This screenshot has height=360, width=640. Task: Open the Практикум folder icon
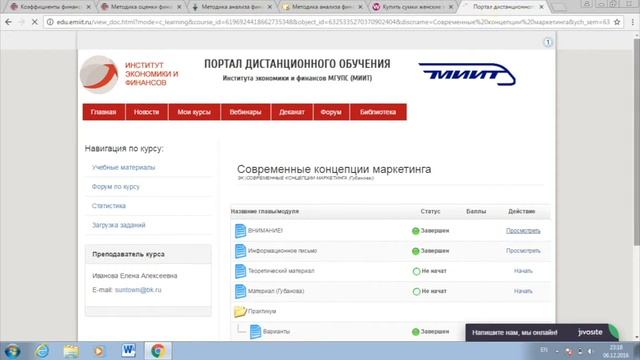240,311
